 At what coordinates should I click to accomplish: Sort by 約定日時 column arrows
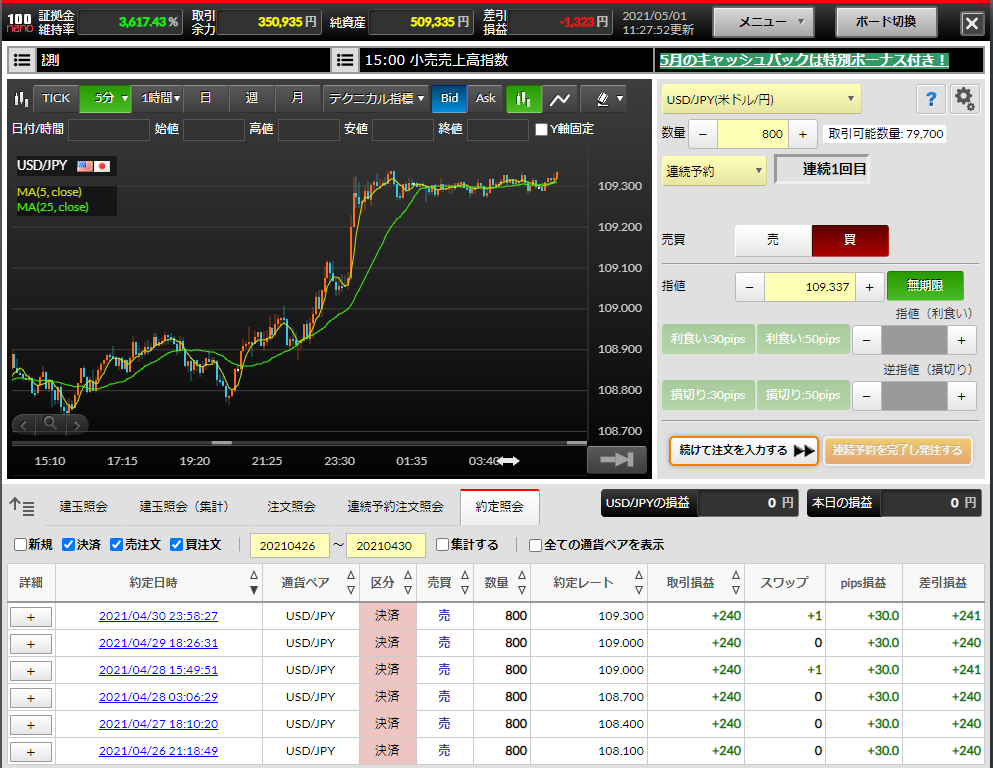pyautogui.click(x=254, y=582)
